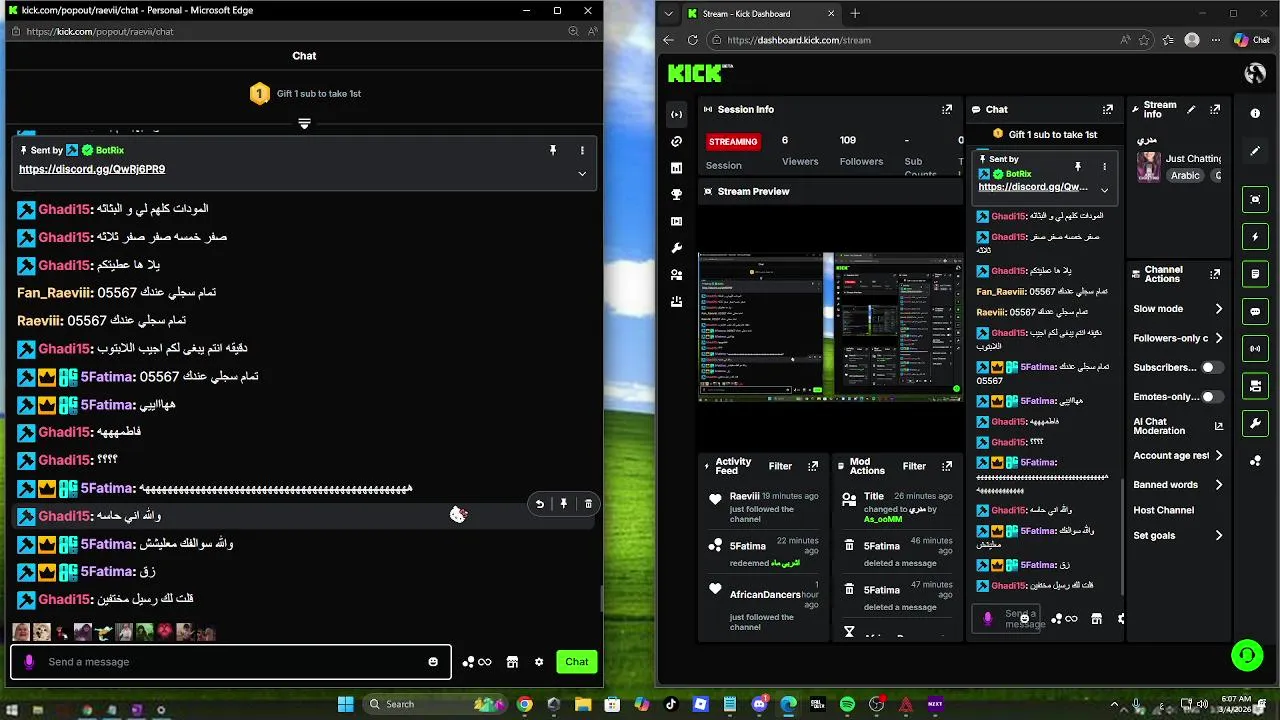Image resolution: width=1280 pixels, height=720 pixels.
Task: Toggle mod actions note widget in right rail
Action: click(1255, 274)
